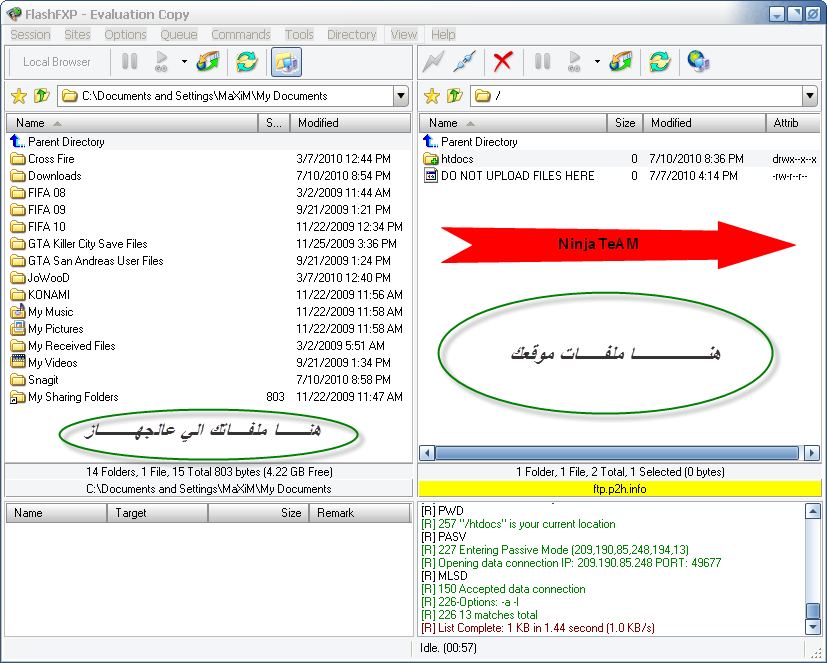827x663 pixels.
Task: Click the Local Browser label button
Action: point(56,62)
